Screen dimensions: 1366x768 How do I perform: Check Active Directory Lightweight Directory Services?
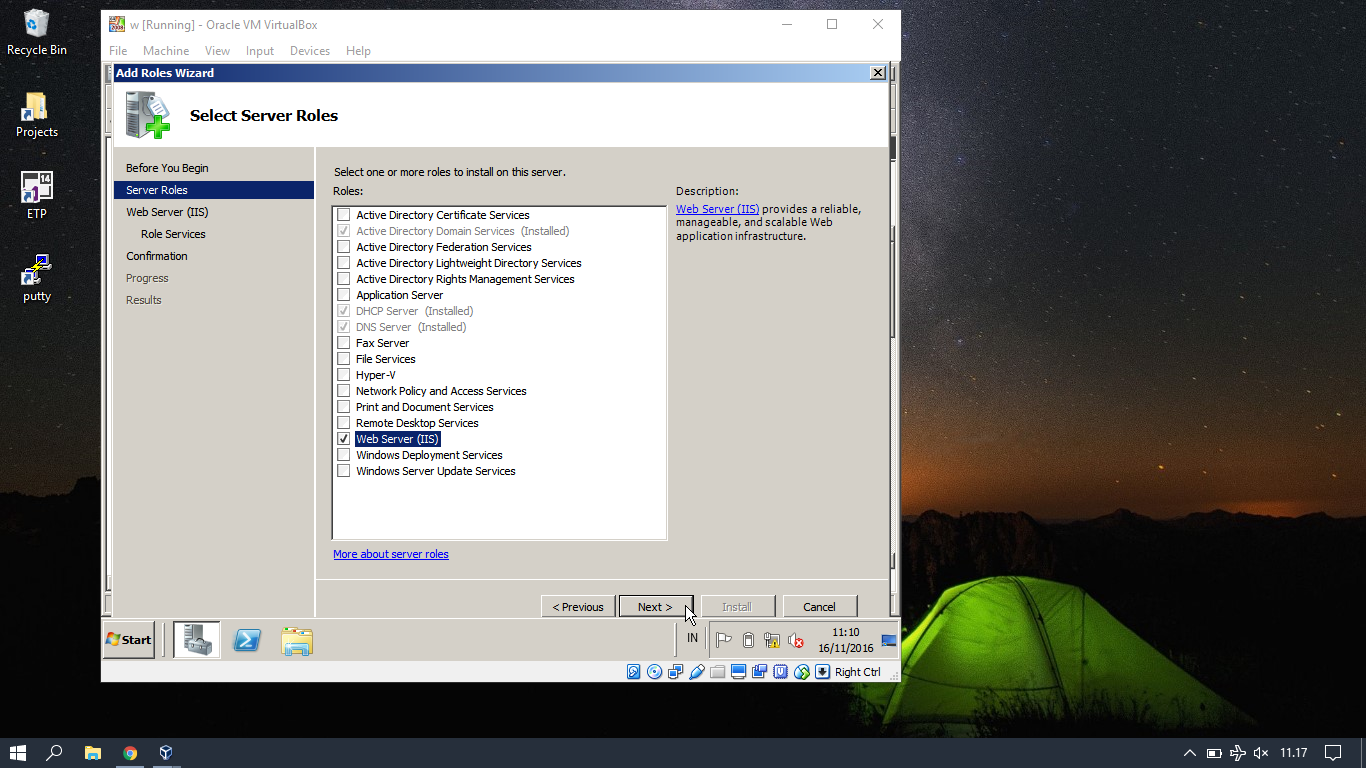[344, 263]
